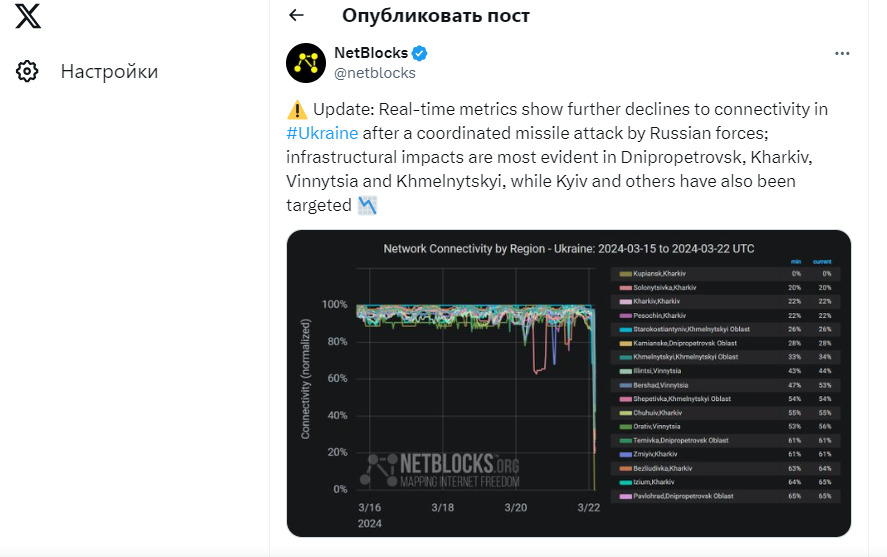887x557 pixels.
Task: Open the @netblocks handle link
Action: click(374, 72)
